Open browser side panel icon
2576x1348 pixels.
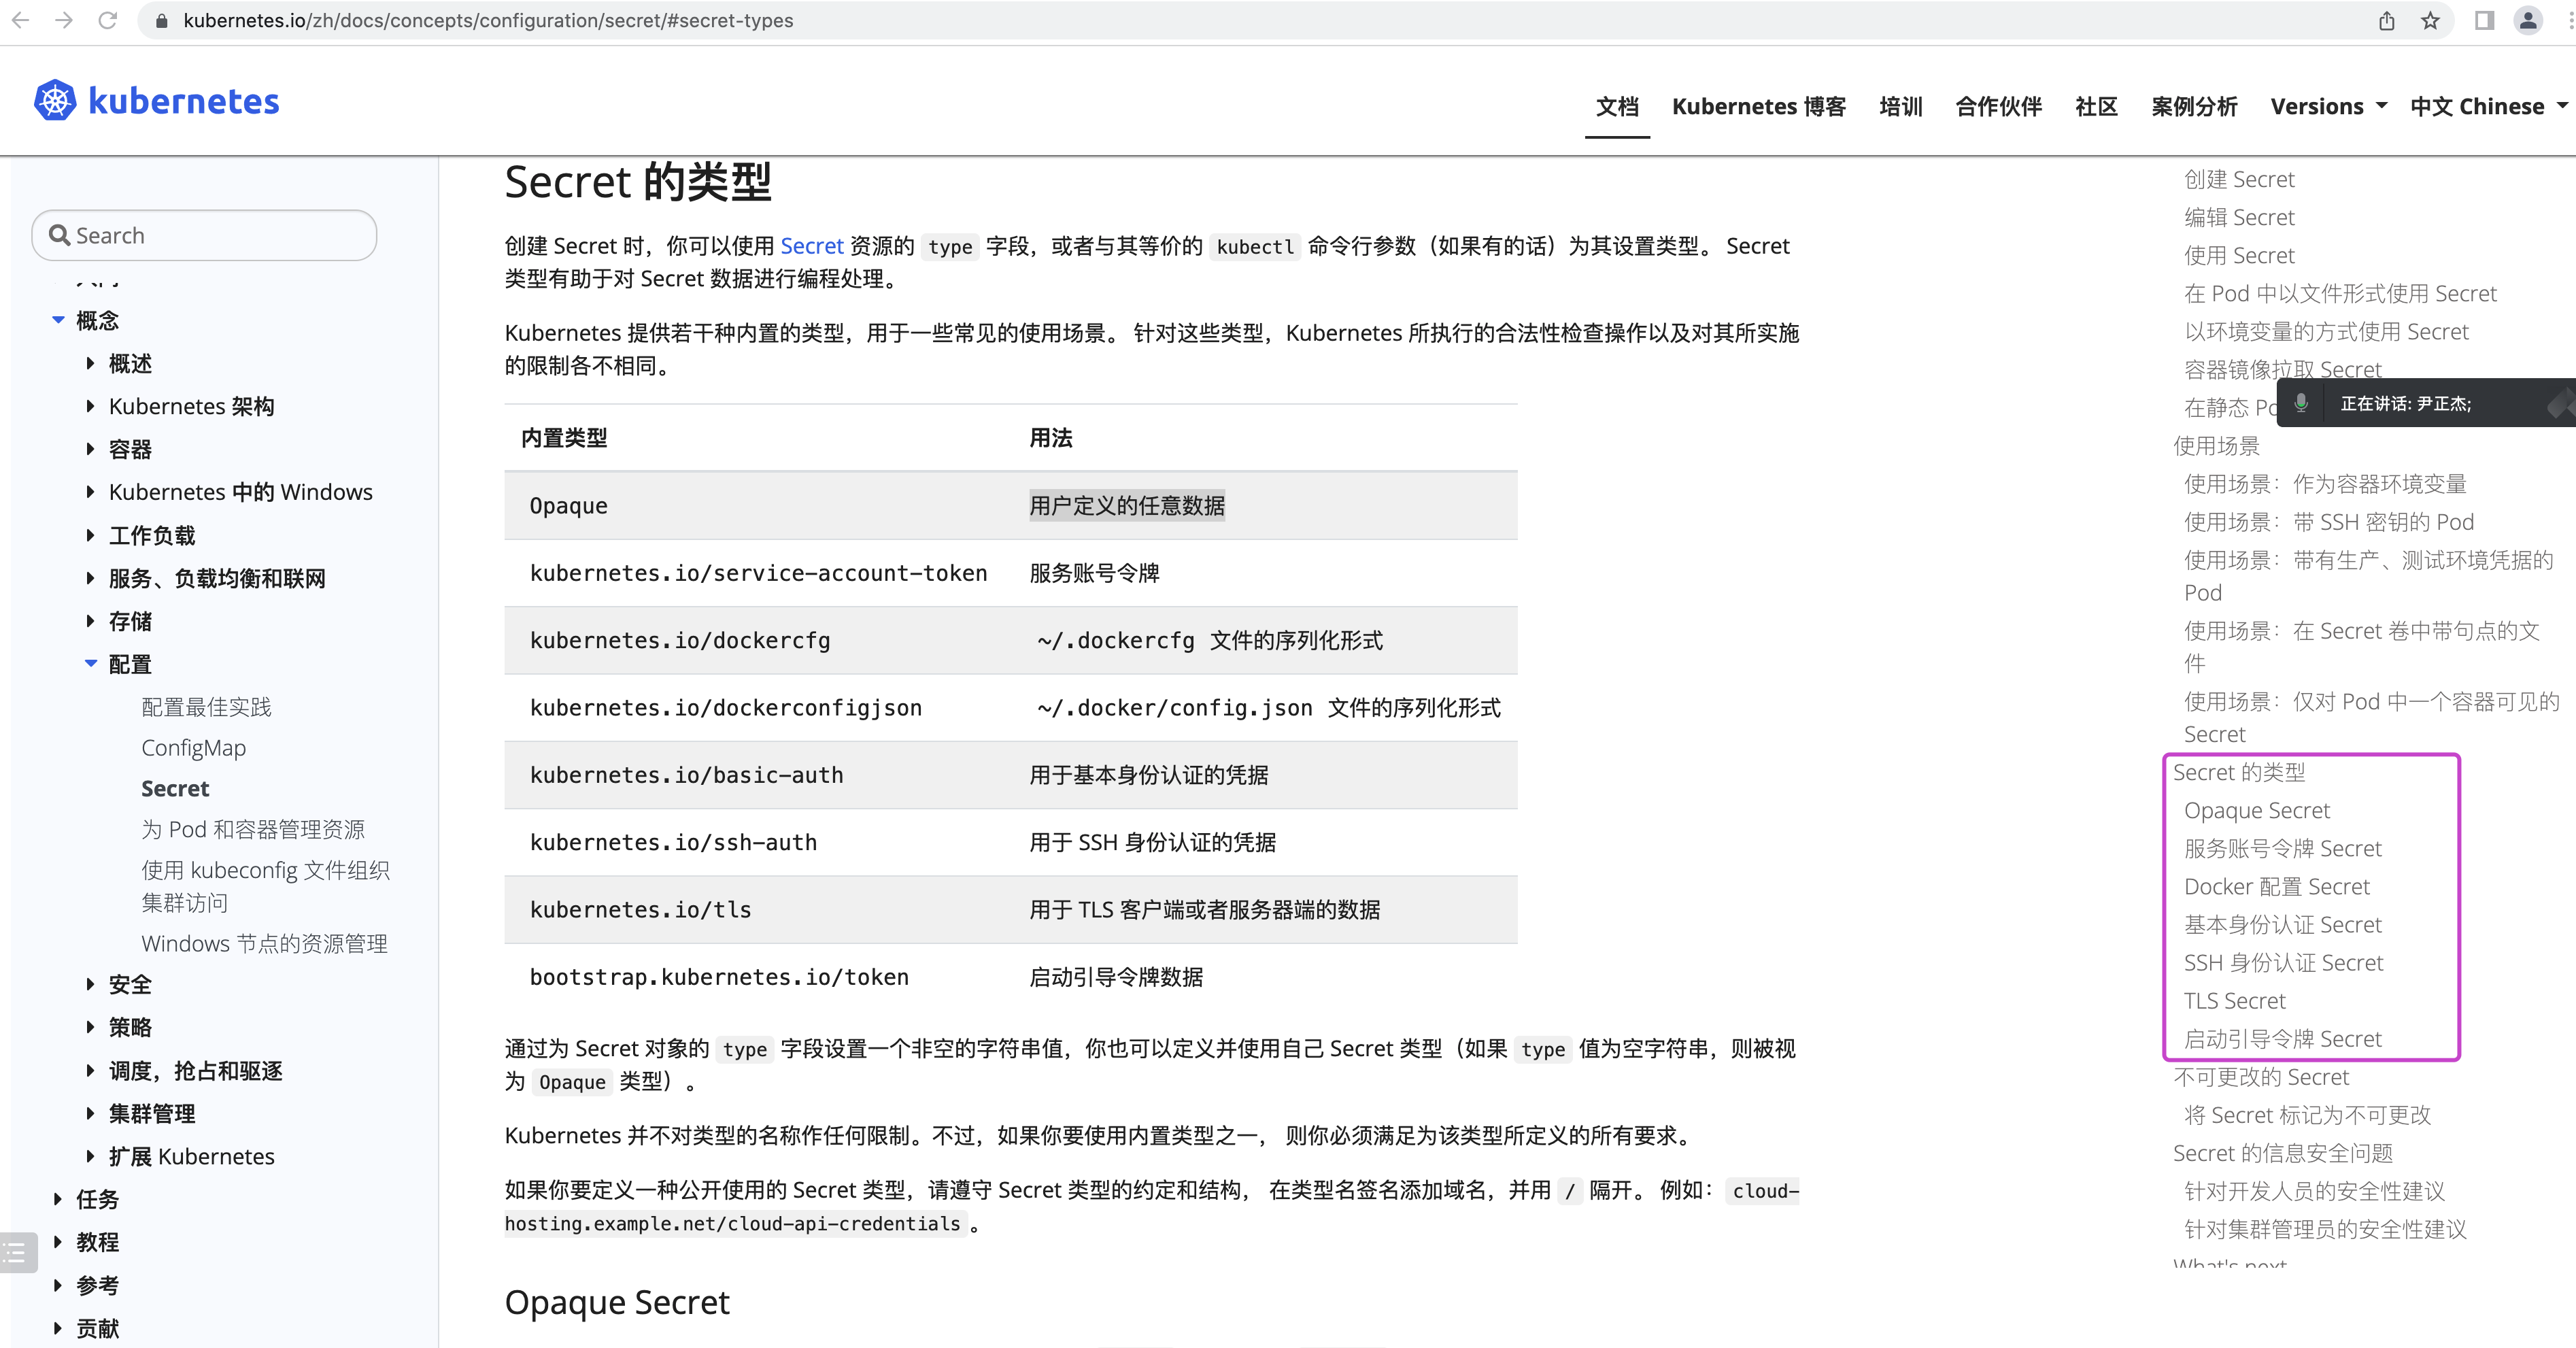tap(2484, 20)
